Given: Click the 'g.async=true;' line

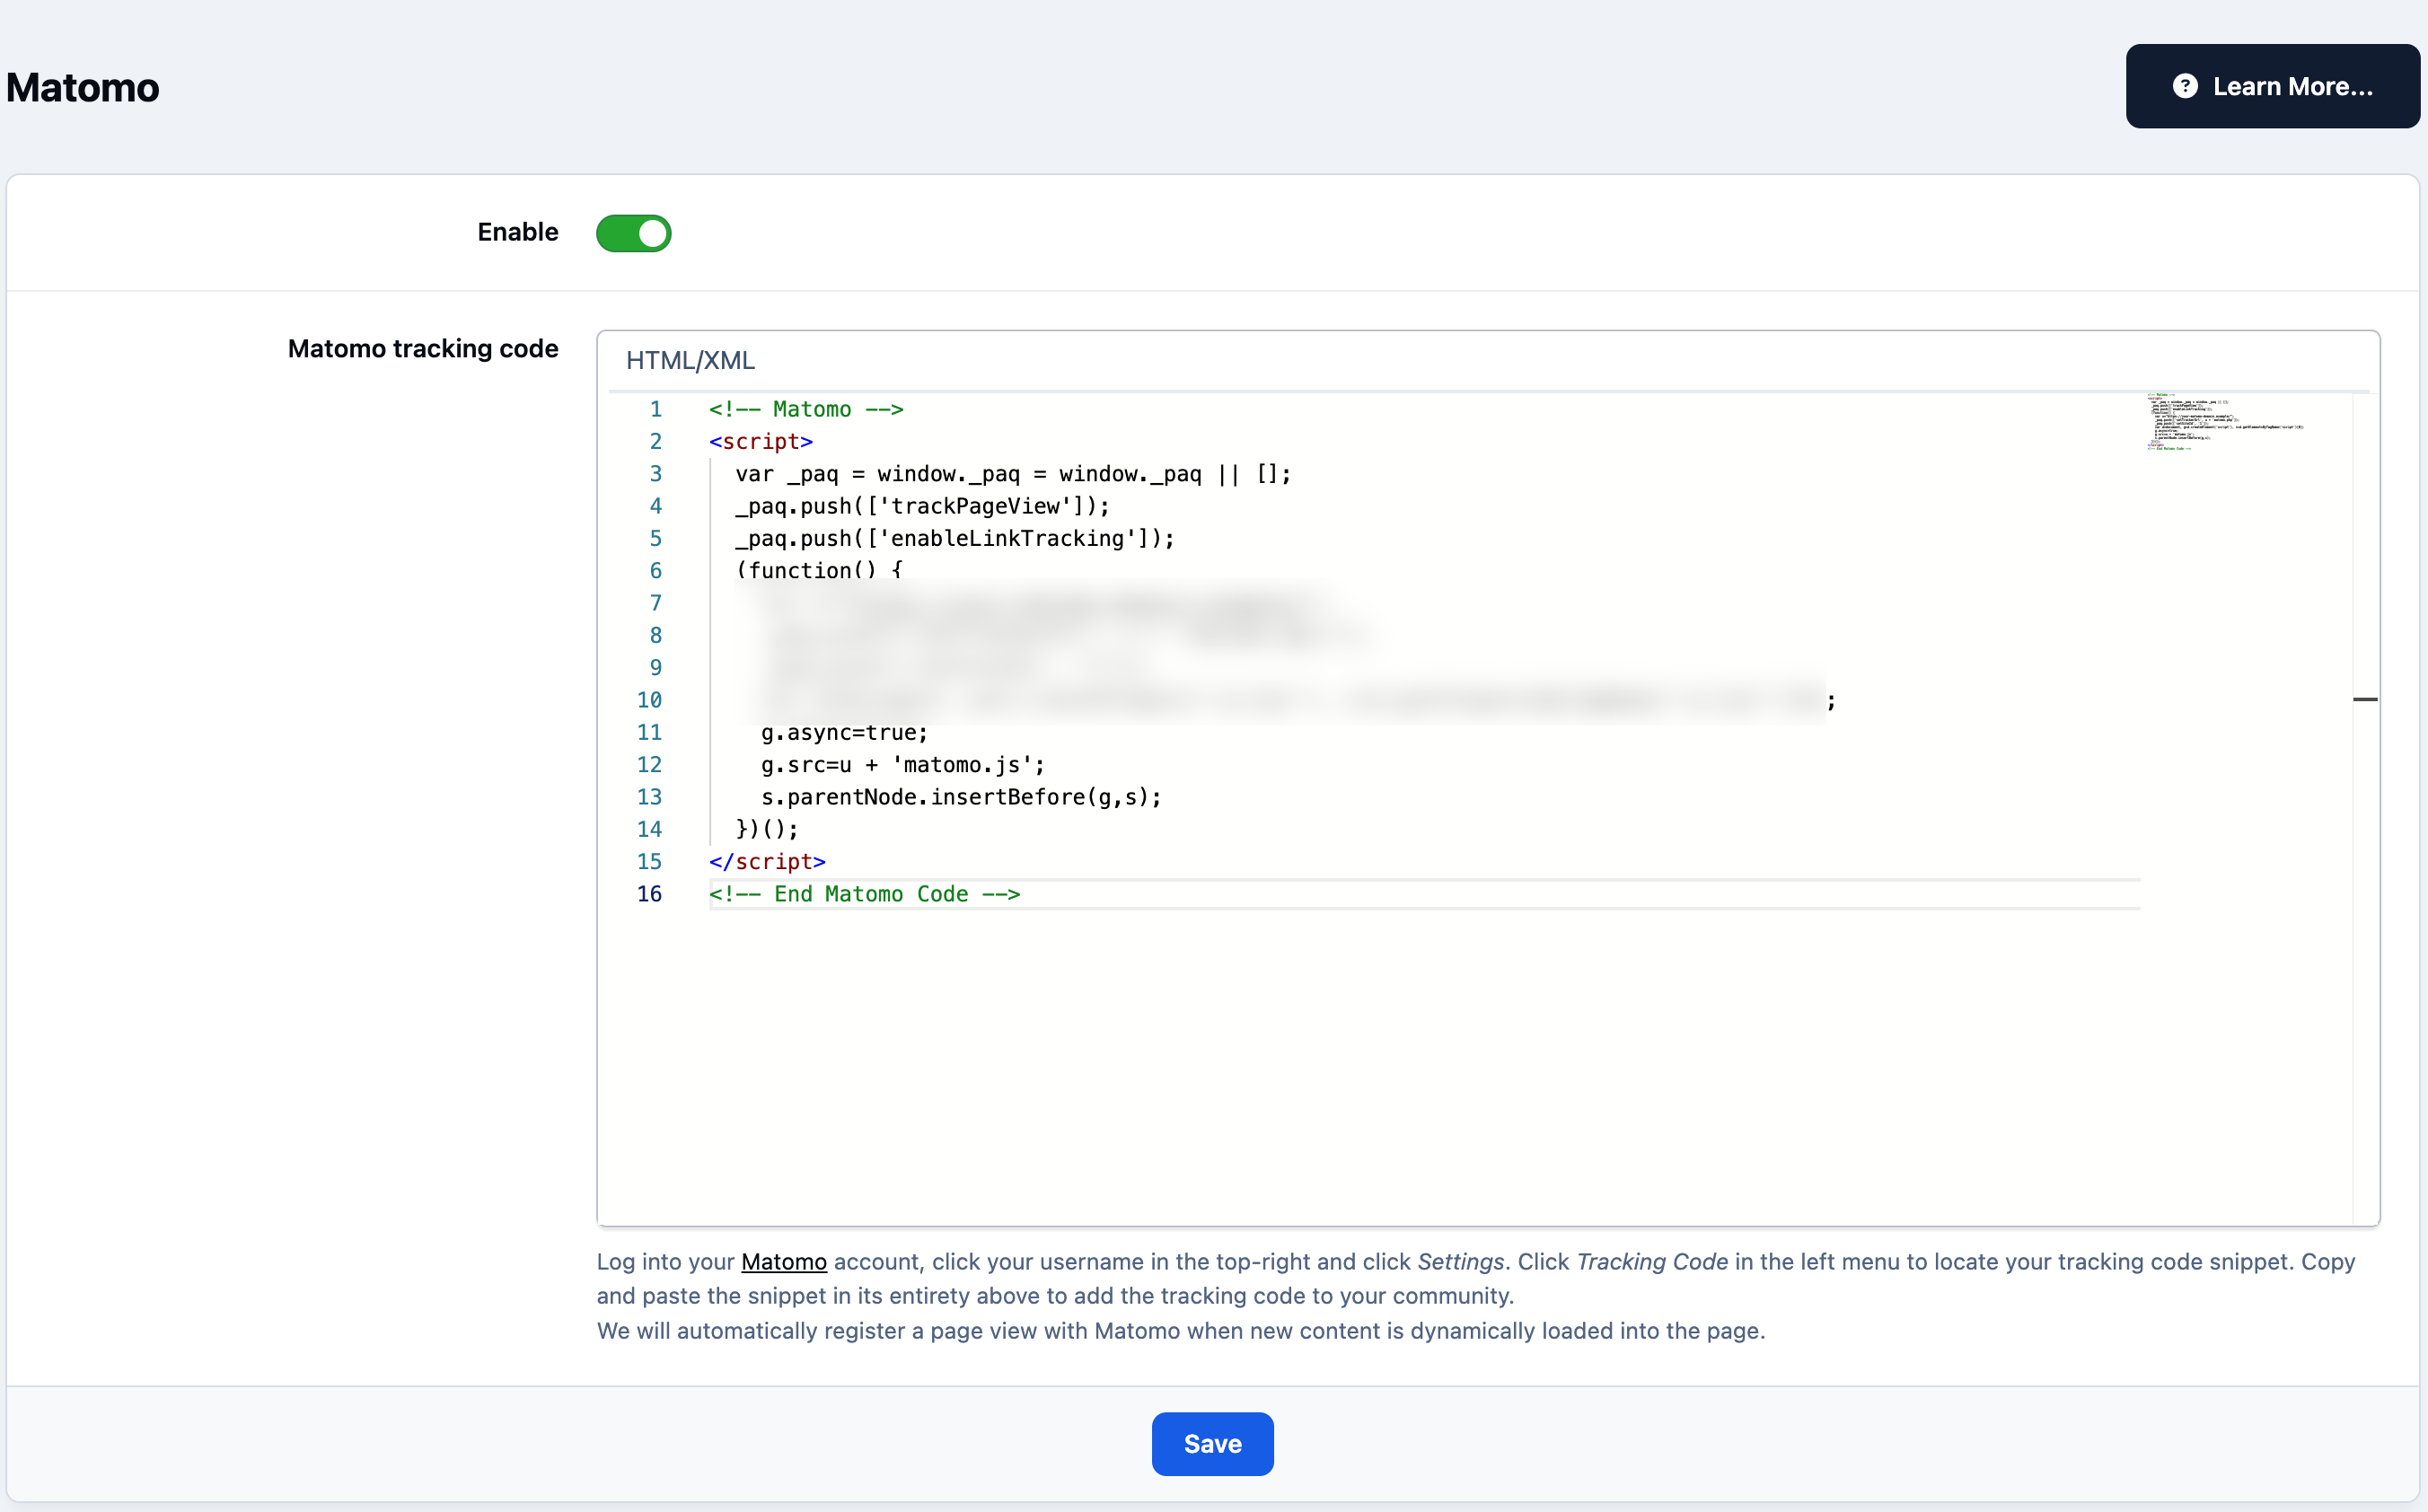Looking at the screenshot, I should (844, 732).
